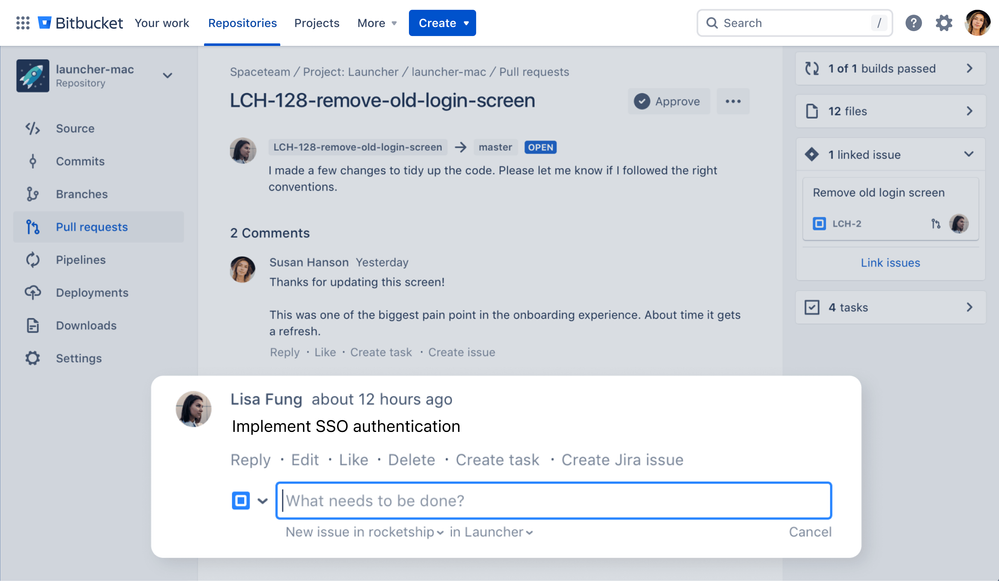This screenshot has height=581, width=999.
Task: Click the Commits icon in sidebar
Action: tap(32, 161)
